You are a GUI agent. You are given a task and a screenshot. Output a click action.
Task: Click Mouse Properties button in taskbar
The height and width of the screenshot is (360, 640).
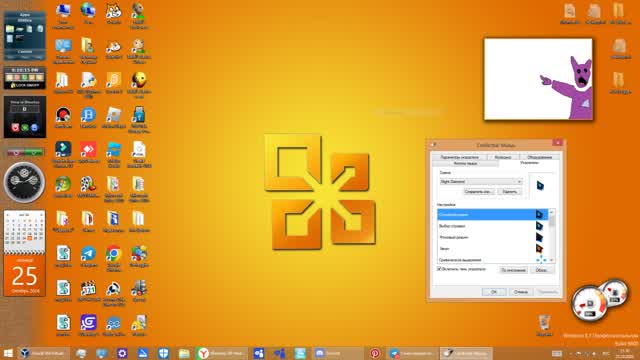point(466,353)
